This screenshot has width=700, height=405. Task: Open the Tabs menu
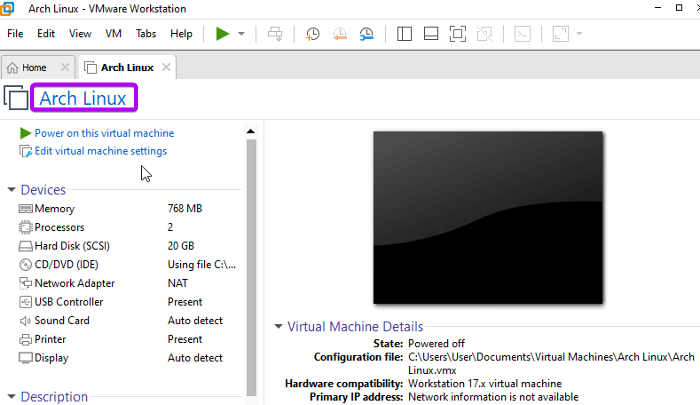(x=146, y=33)
